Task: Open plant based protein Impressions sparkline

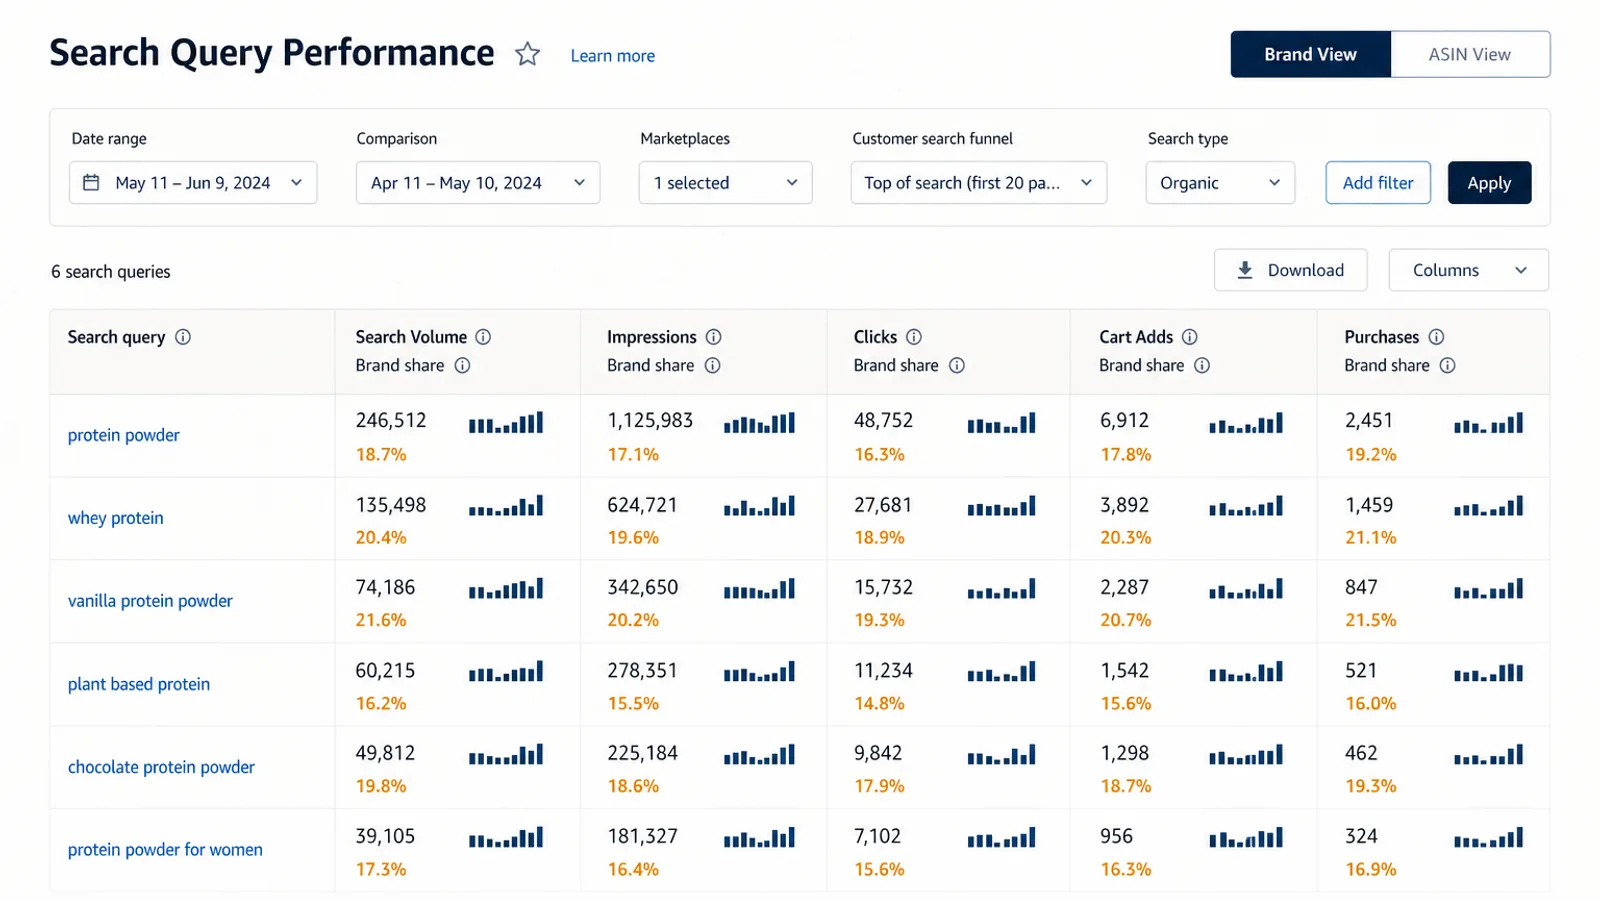Action: tap(759, 672)
